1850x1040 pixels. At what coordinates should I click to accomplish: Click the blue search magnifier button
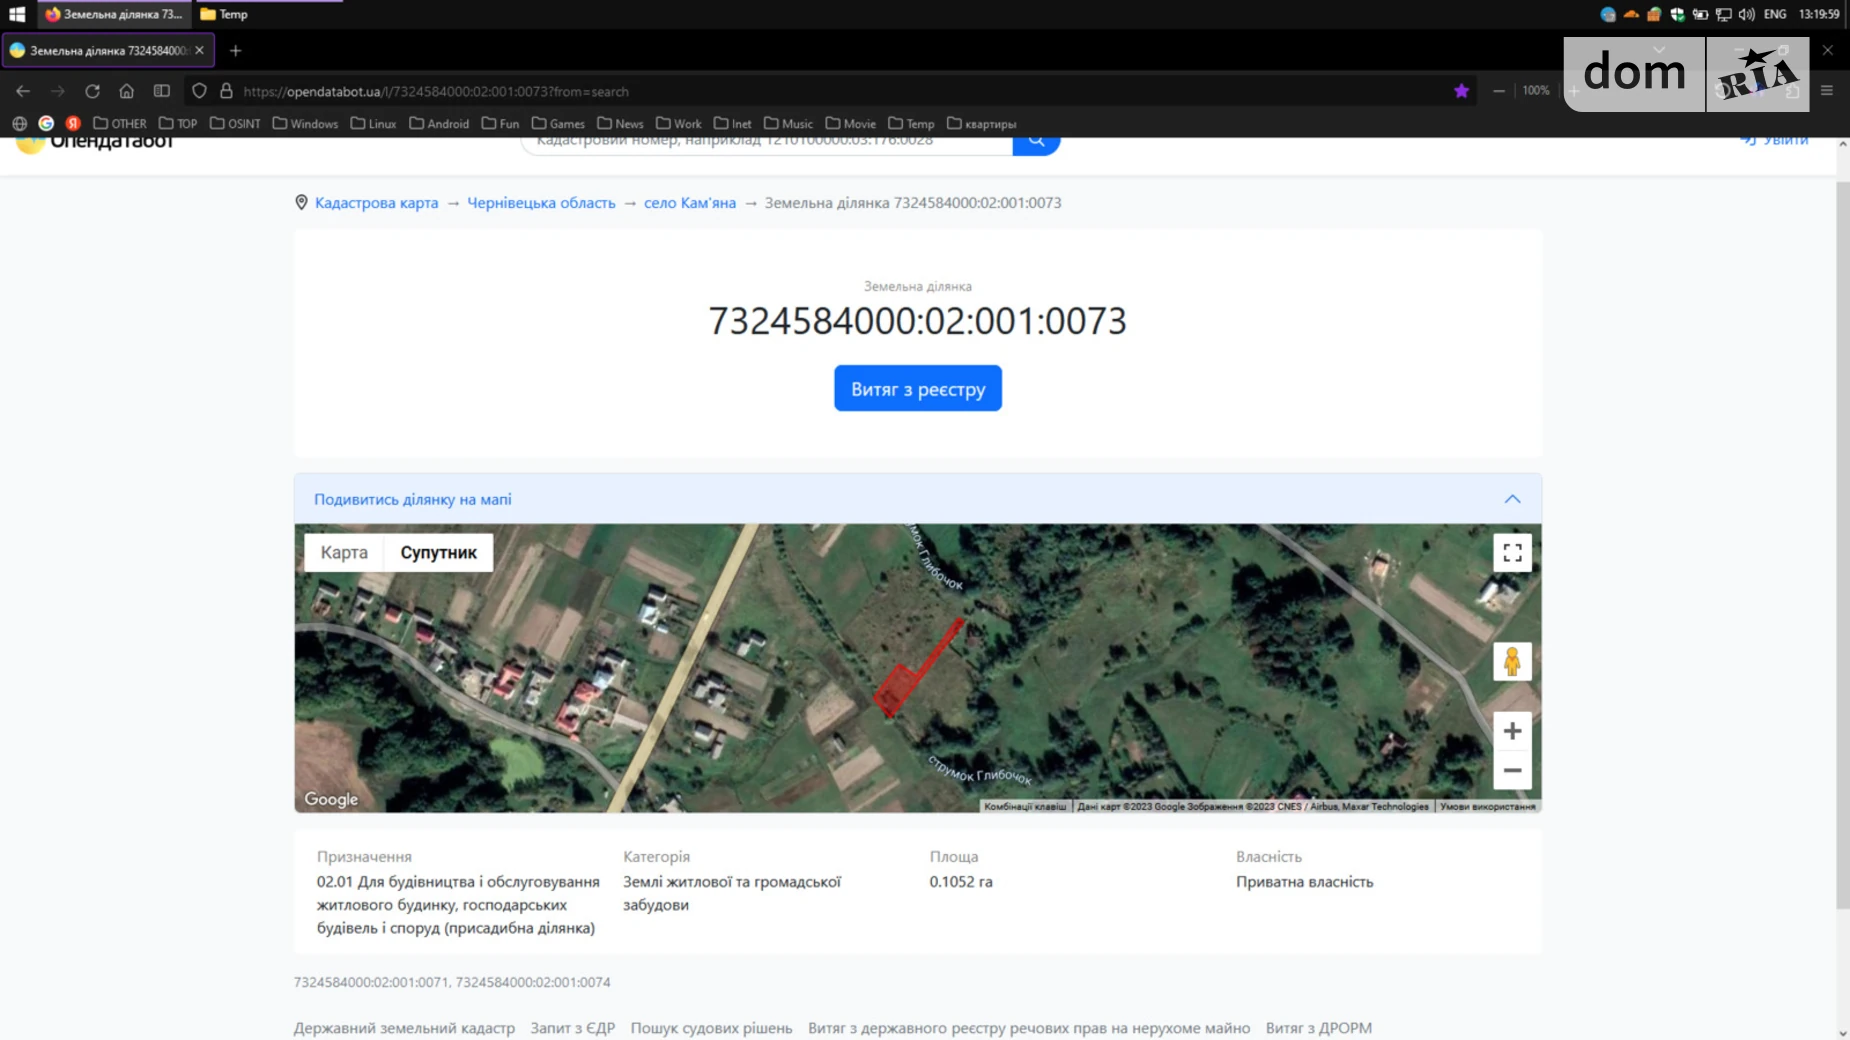pos(1036,143)
